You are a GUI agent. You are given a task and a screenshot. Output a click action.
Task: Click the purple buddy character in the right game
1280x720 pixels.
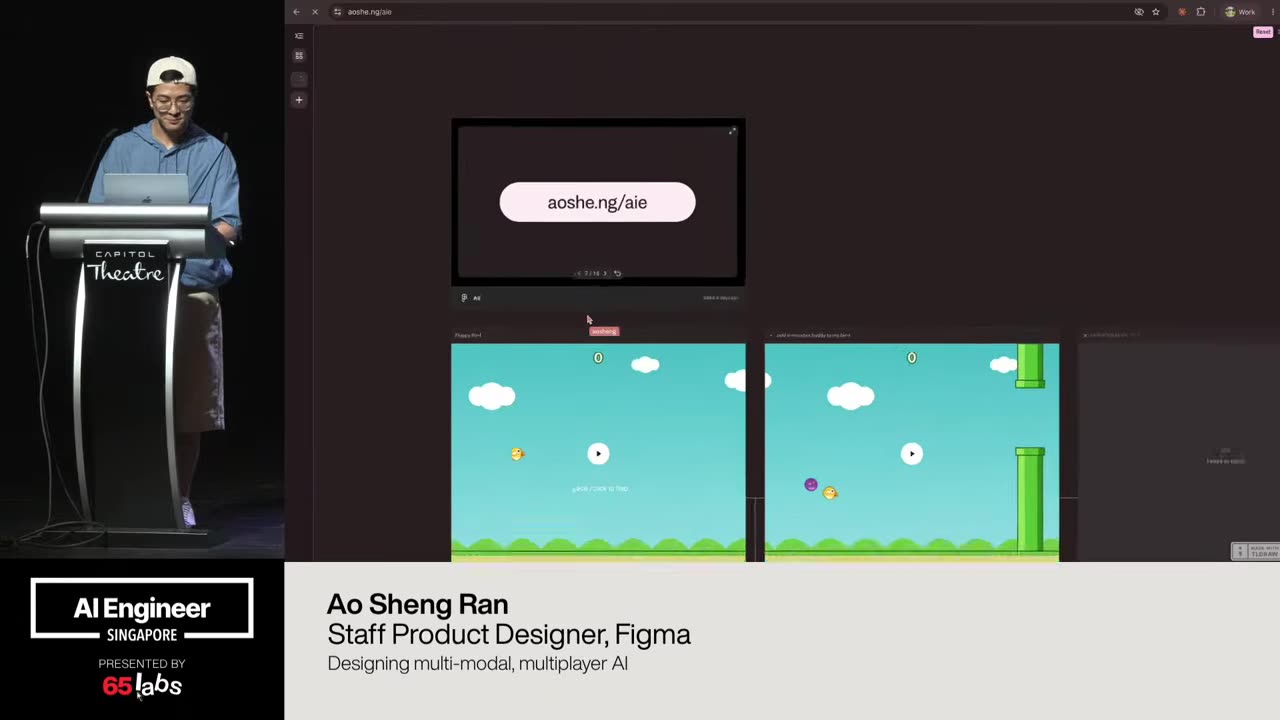(811, 485)
